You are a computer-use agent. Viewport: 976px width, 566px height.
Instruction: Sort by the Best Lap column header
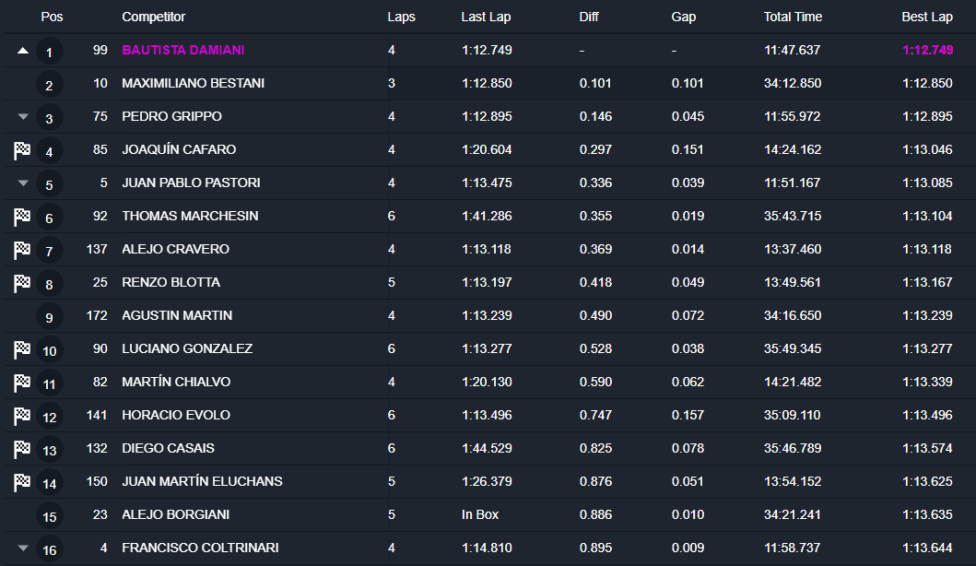pyautogui.click(x=927, y=17)
